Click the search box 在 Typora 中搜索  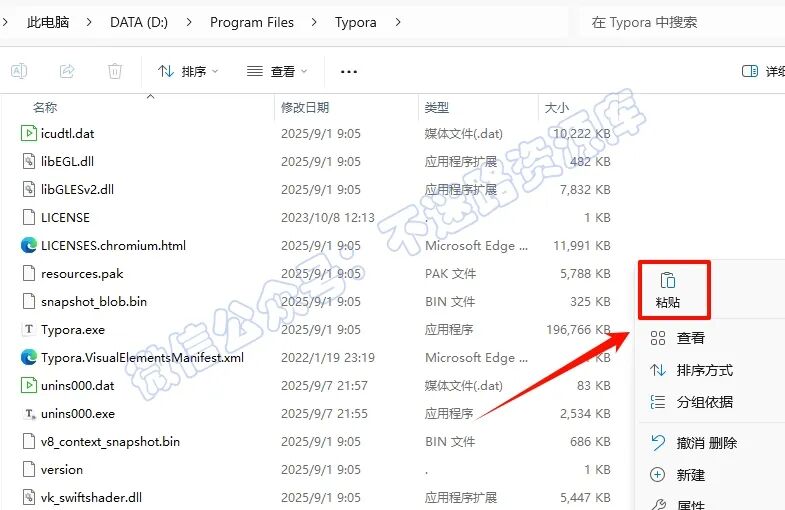tap(682, 22)
